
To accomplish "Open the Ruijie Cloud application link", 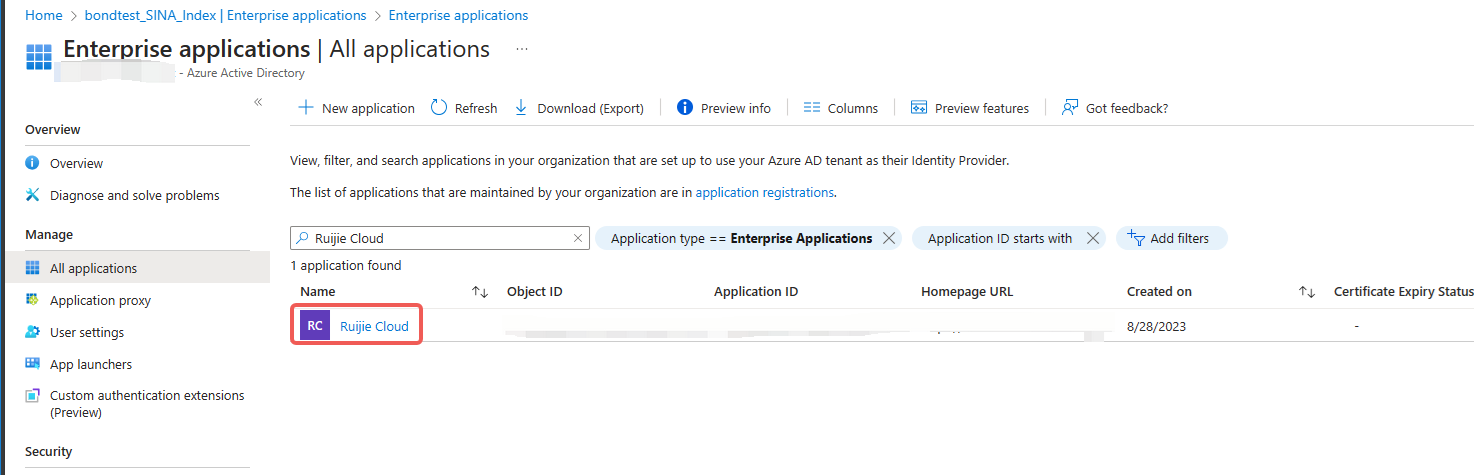I will pos(373,326).
